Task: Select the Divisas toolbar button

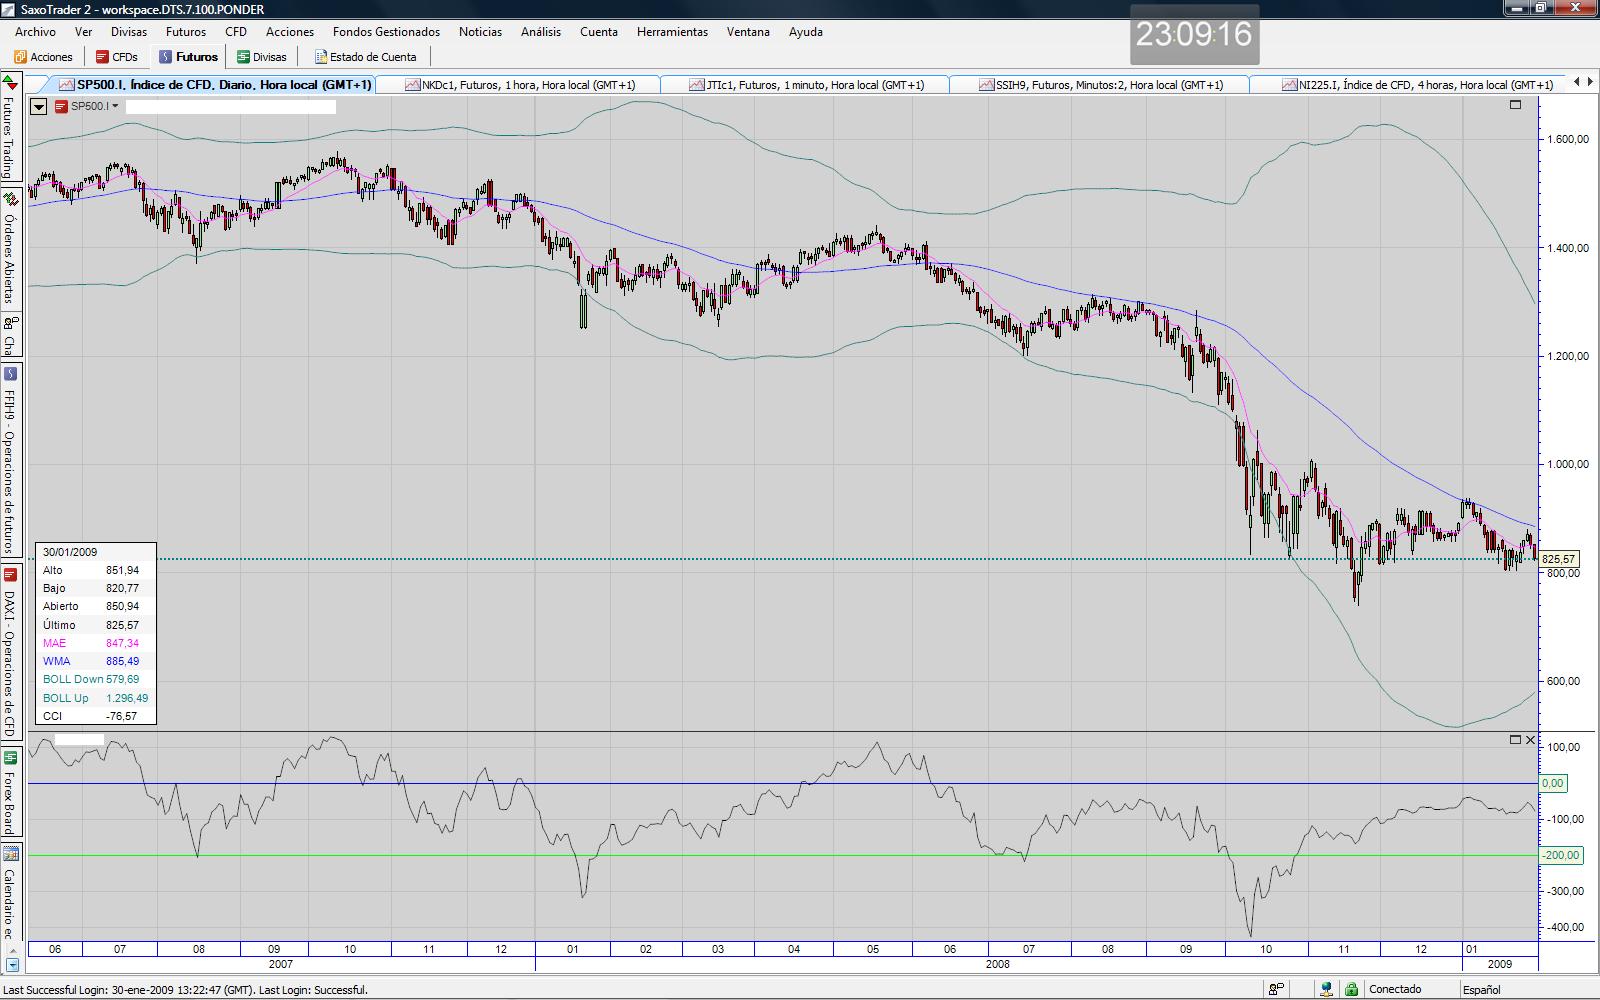Action: click(261, 57)
